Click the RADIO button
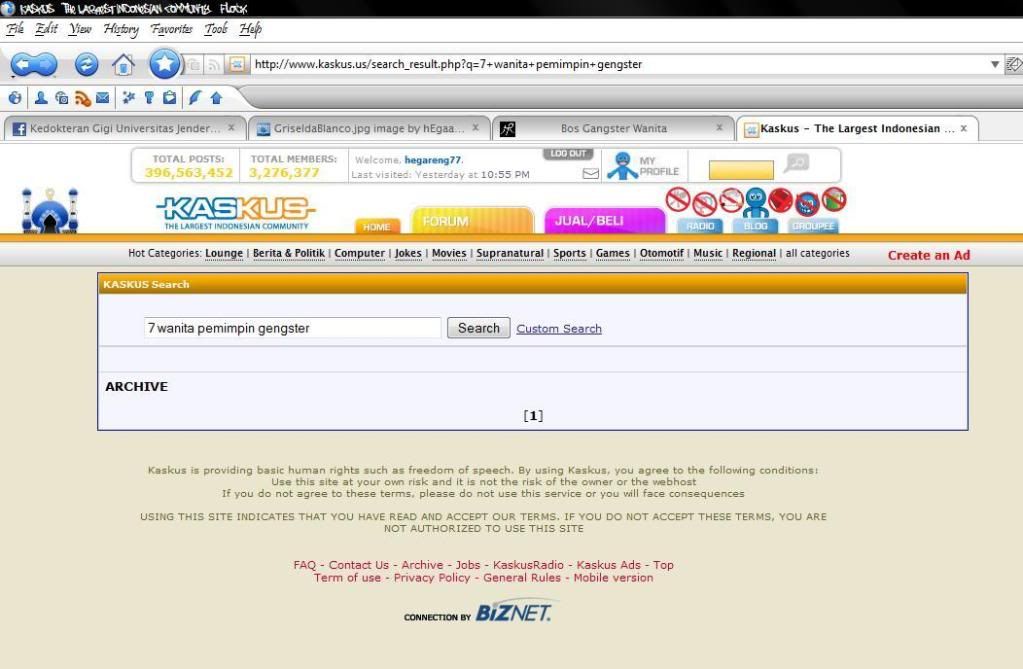Image resolution: width=1023 pixels, height=669 pixels. pyautogui.click(x=700, y=226)
